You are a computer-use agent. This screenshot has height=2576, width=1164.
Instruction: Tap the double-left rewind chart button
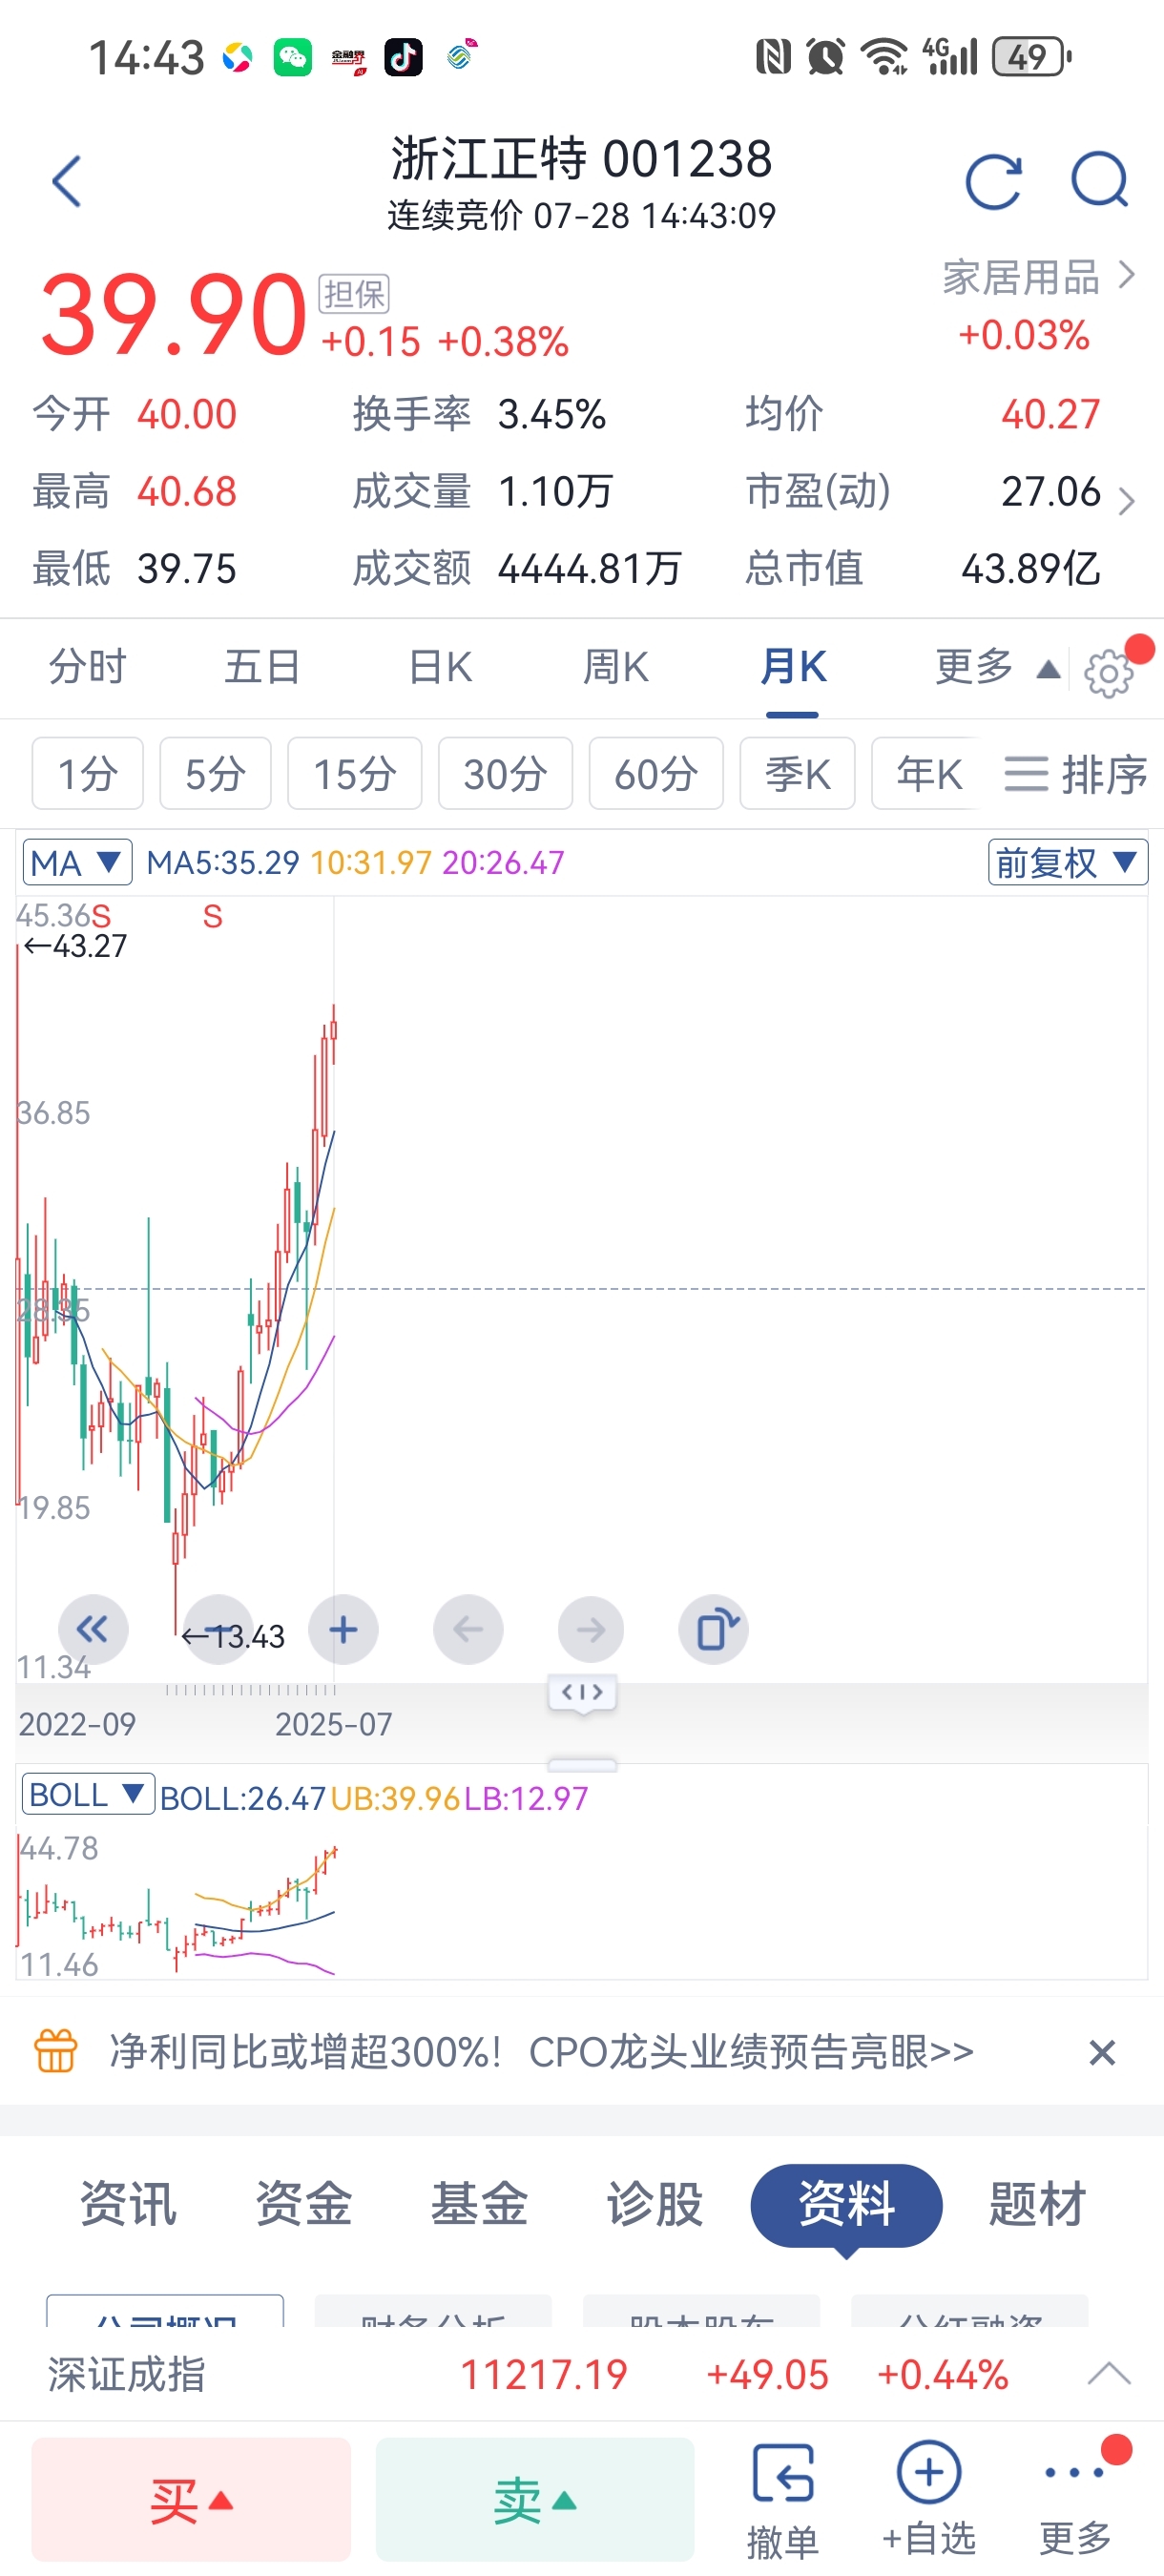pos(93,1629)
